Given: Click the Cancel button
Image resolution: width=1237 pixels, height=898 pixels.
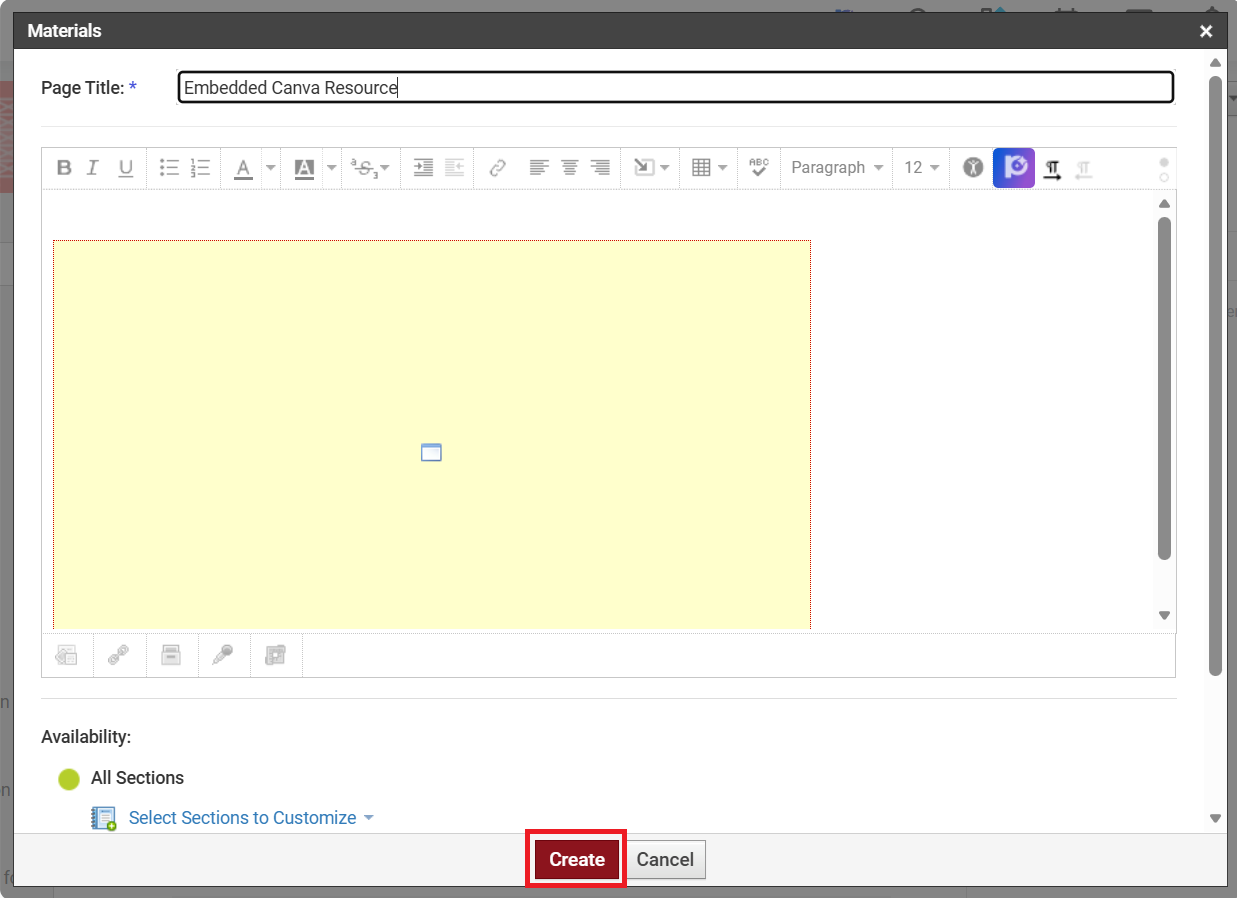Looking at the screenshot, I should coord(665,860).
